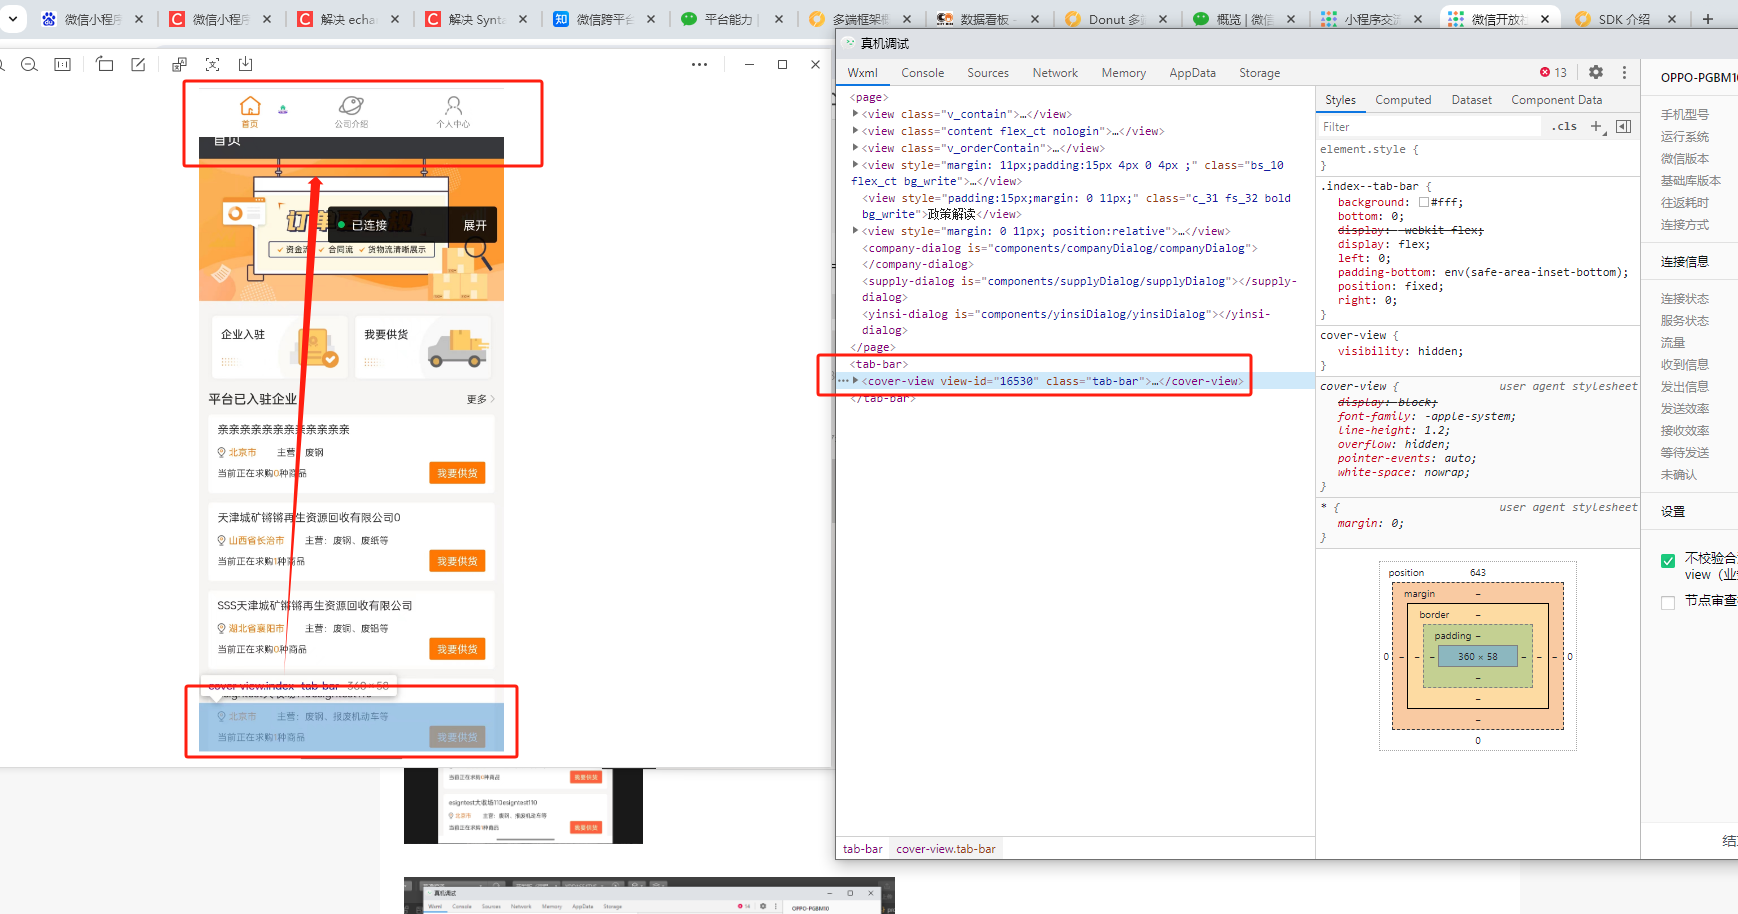The height and width of the screenshot is (914, 1738).
Task: Click the 我要供货 truck card in the preview
Action: [x=423, y=347]
